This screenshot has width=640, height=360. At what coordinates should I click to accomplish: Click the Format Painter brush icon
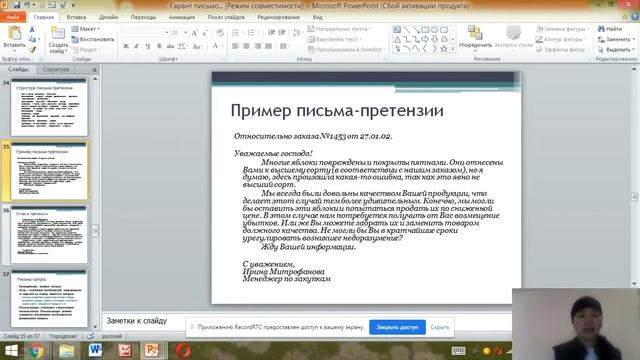click(32, 49)
